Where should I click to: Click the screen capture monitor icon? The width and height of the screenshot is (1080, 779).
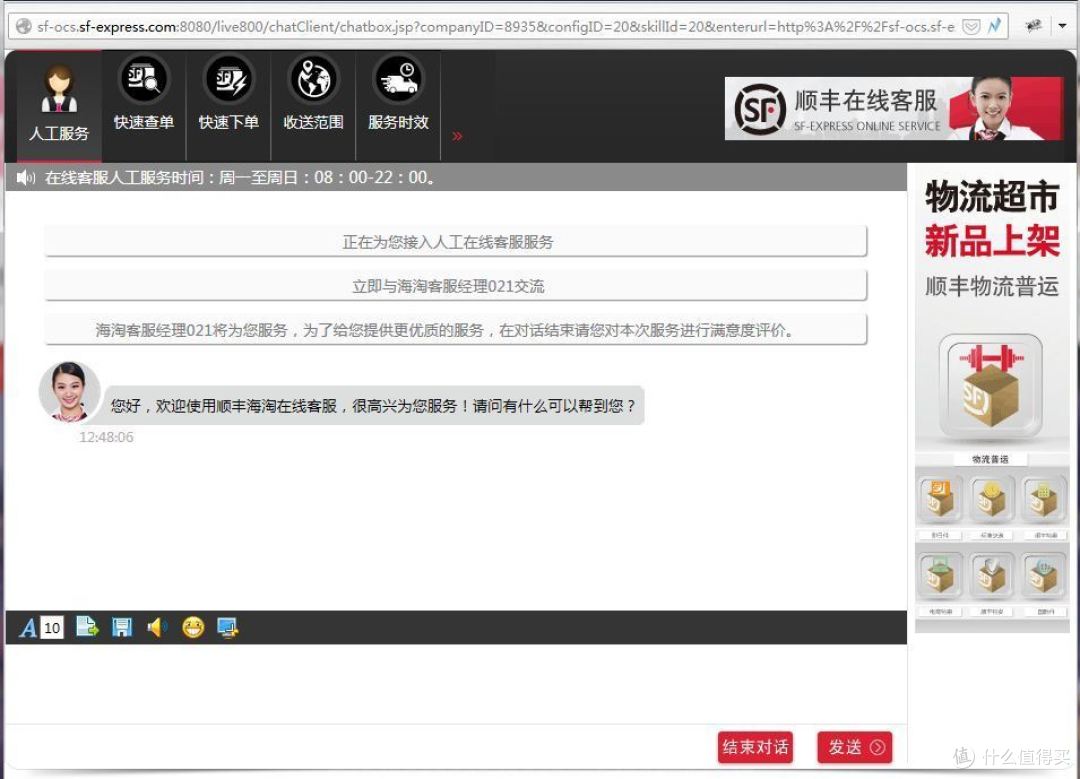pos(227,627)
